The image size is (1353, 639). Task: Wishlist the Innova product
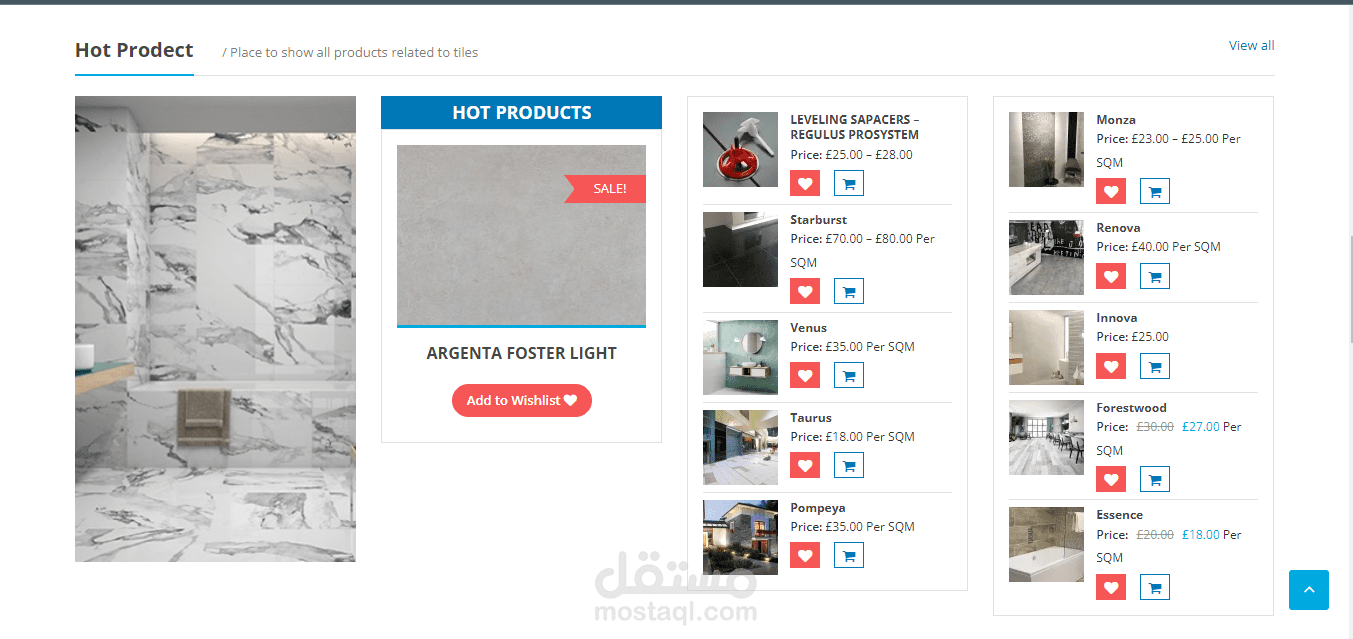click(x=1111, y=366)
